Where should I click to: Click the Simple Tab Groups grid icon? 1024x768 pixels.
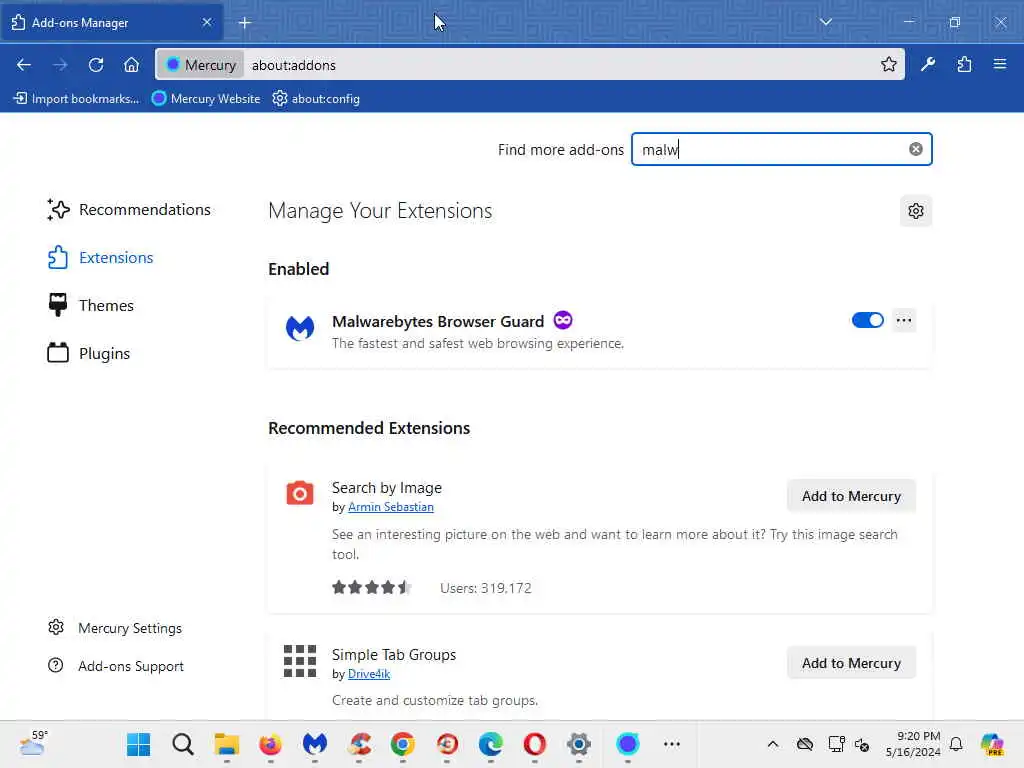(x=300, y=661)
